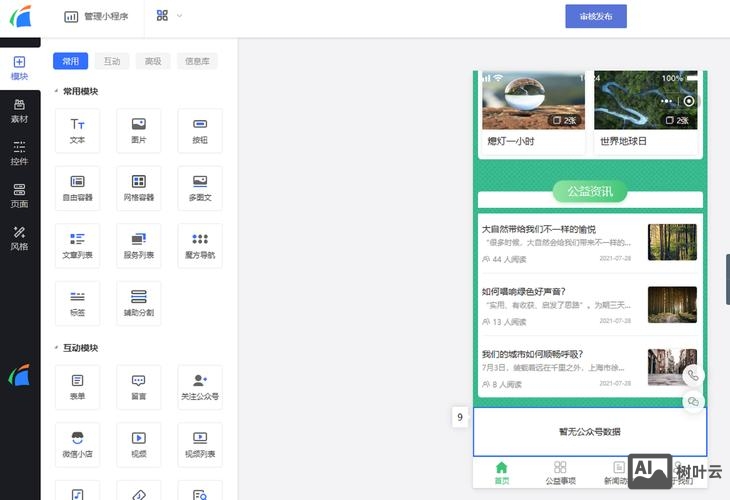Select the 网格容器 module

(139, 188)
